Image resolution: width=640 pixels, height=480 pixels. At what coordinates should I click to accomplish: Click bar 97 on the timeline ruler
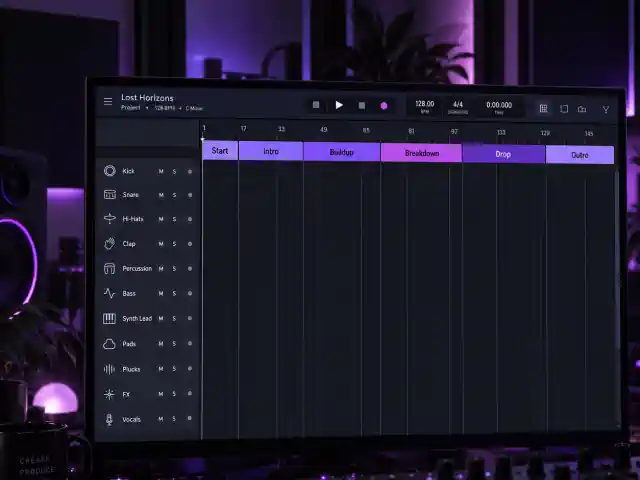pyautogui.click(x=454, y=131)
